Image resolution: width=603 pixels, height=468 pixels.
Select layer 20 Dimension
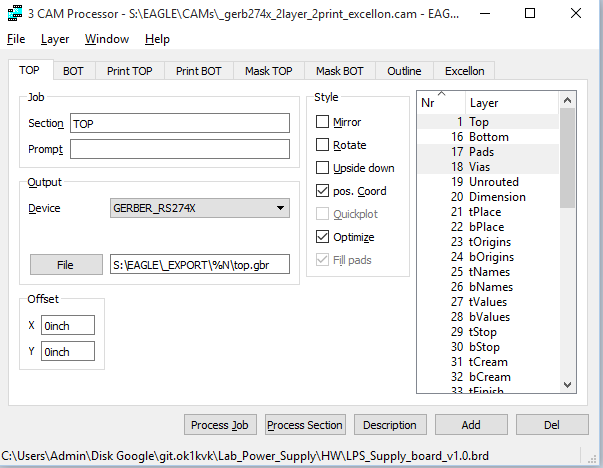point(488,197)
